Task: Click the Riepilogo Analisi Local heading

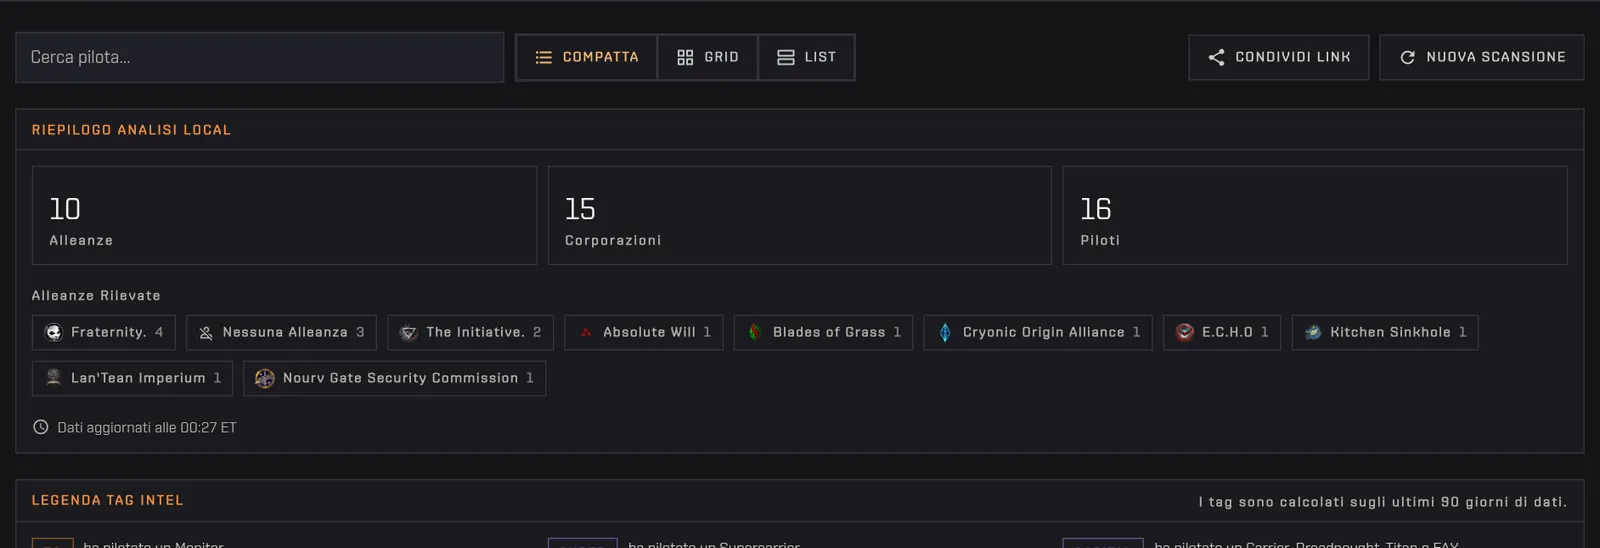Action: pyautogui.click(x=131, y=130)
